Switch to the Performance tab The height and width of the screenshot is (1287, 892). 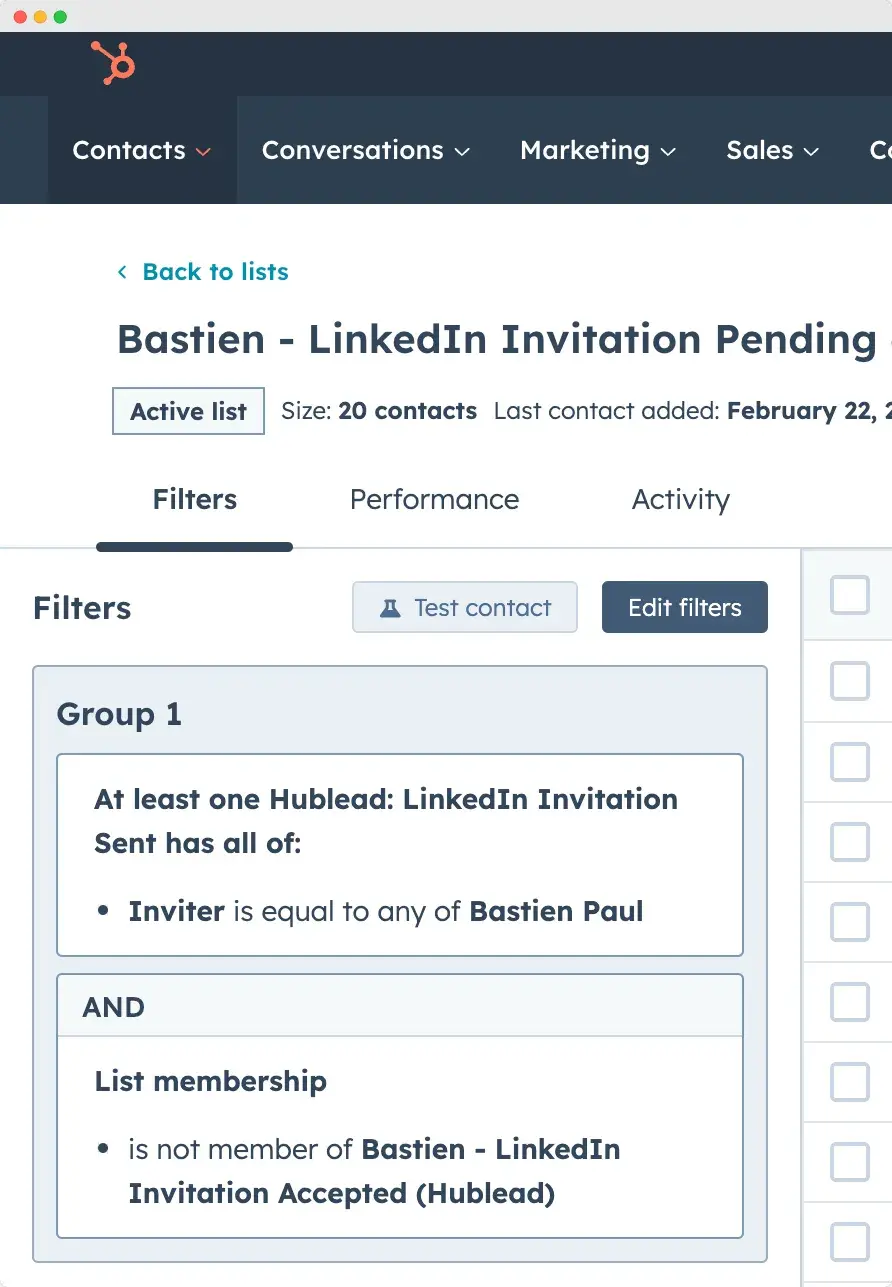(434, 500)
